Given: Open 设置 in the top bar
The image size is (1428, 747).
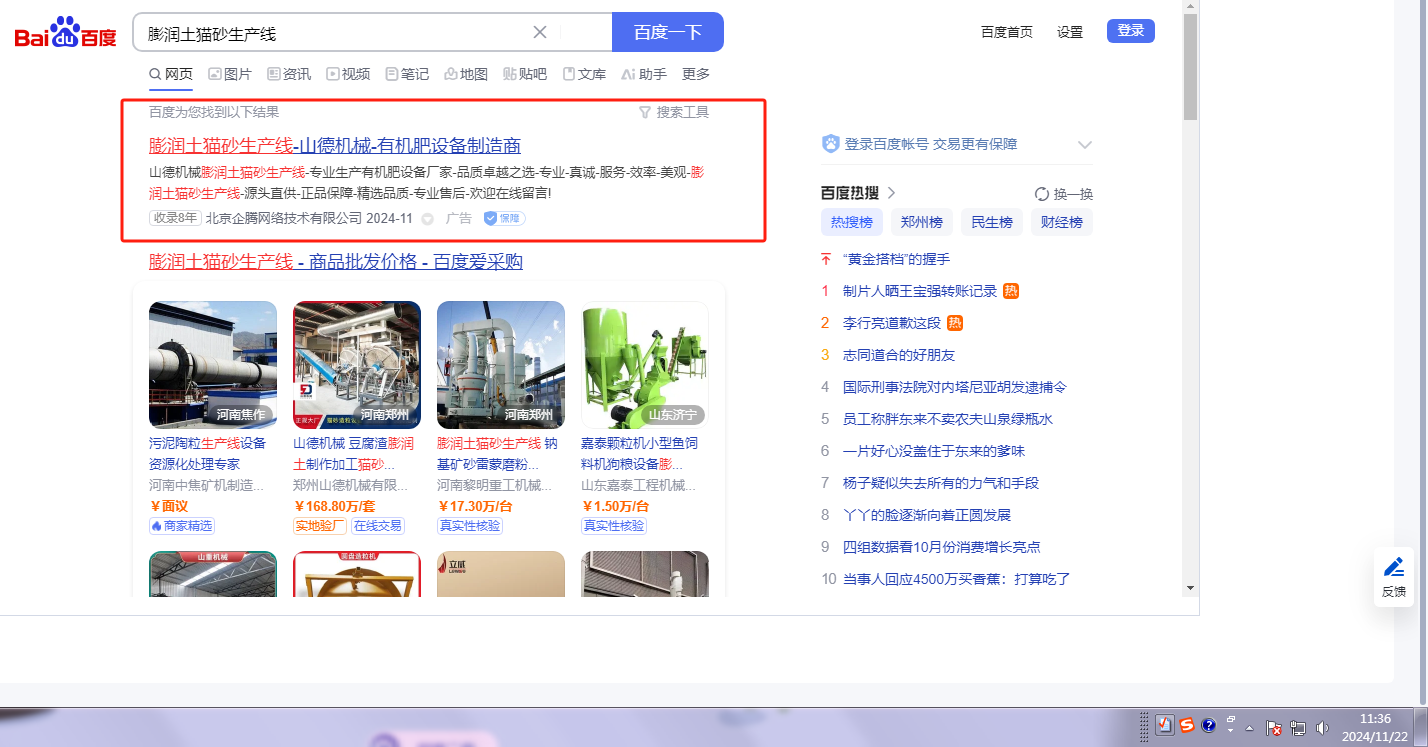Looking at the screenshot, I should tap(1070, 32).
